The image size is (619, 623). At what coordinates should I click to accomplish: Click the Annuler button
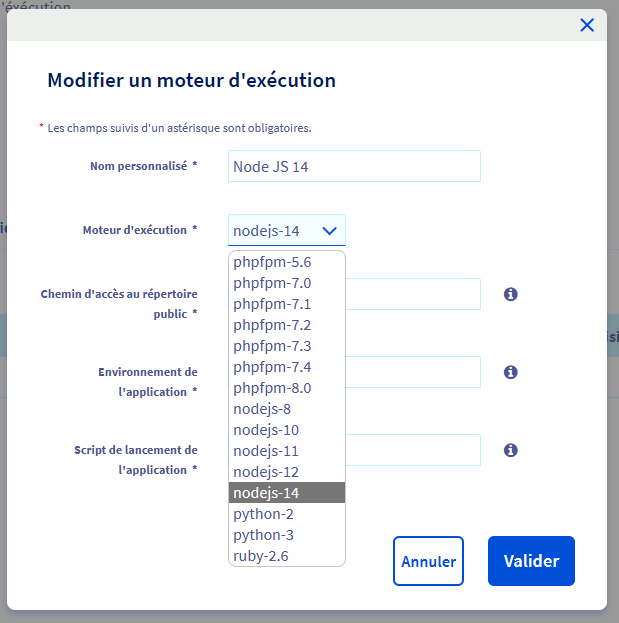pyautogui.click(x=428, y=562)
